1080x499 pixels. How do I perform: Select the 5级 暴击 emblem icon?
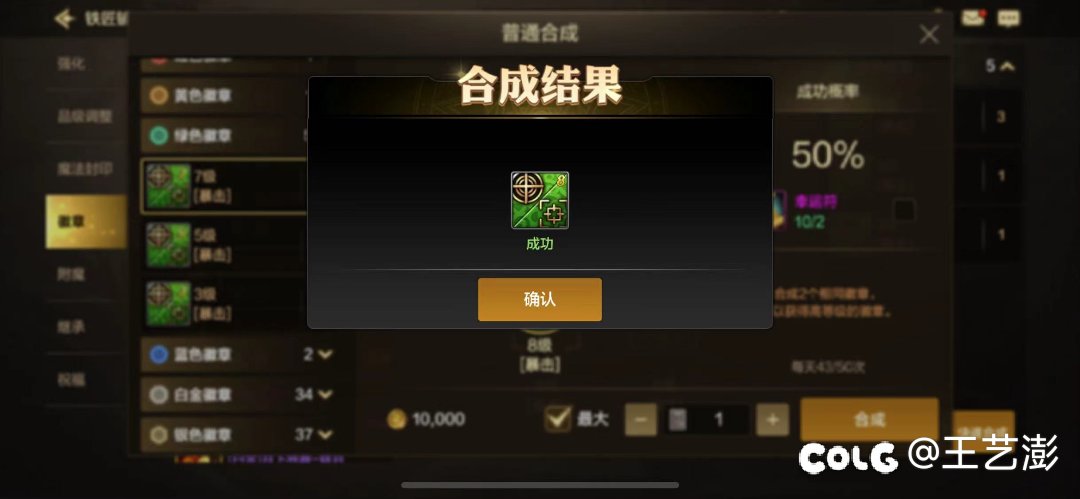tap(169, 245)
